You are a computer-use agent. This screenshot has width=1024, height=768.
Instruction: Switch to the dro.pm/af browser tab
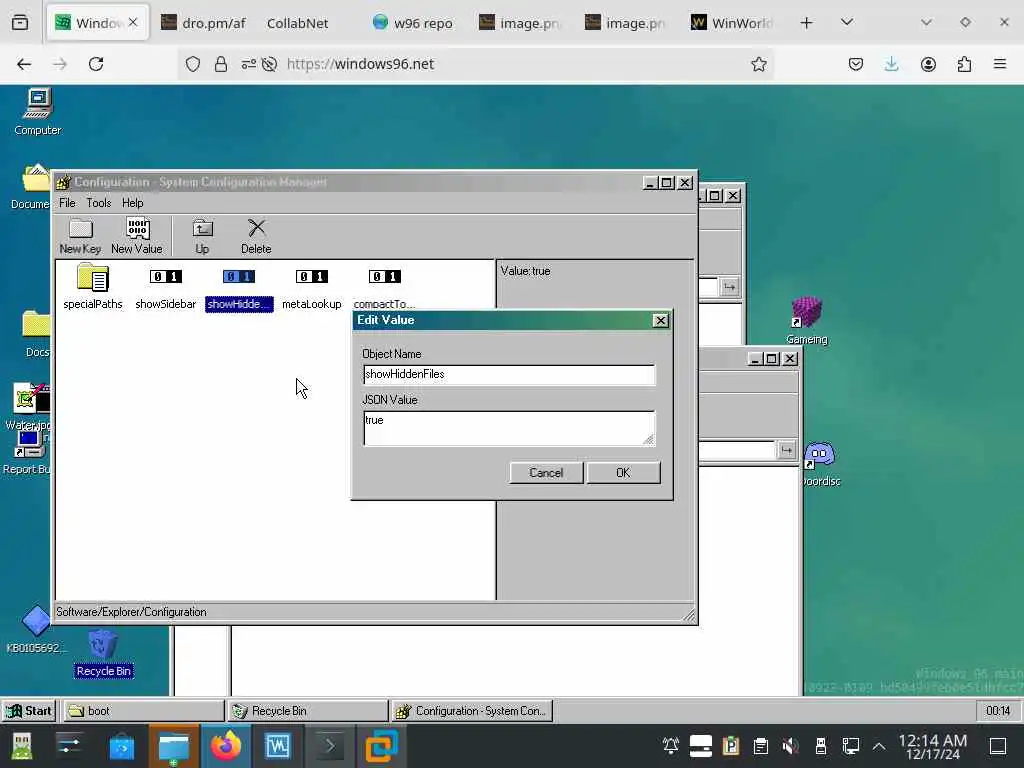204,23
